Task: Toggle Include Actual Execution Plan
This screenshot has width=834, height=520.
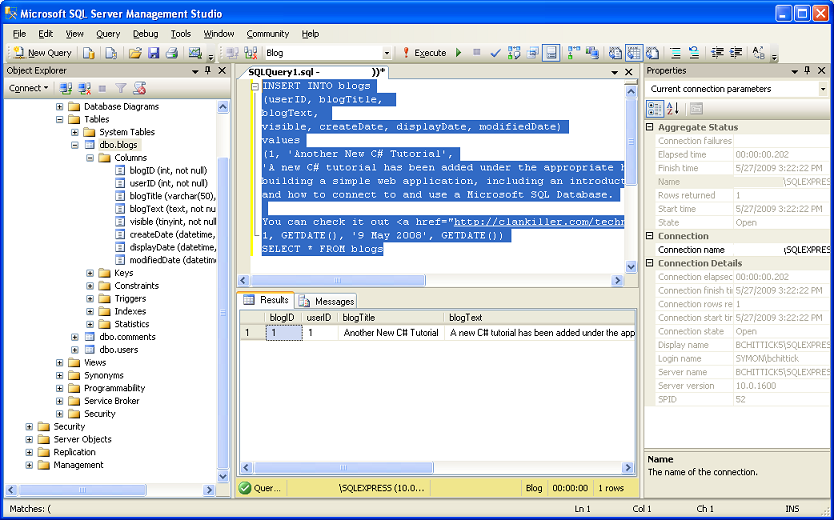Action: click(x=573, y=53)
